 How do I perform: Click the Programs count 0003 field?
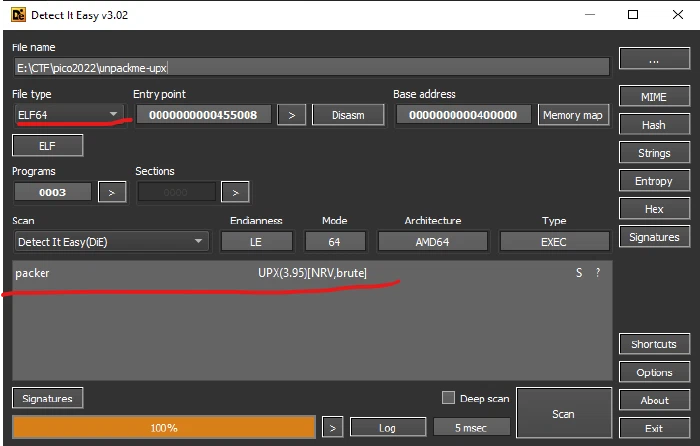coord(53,192)
